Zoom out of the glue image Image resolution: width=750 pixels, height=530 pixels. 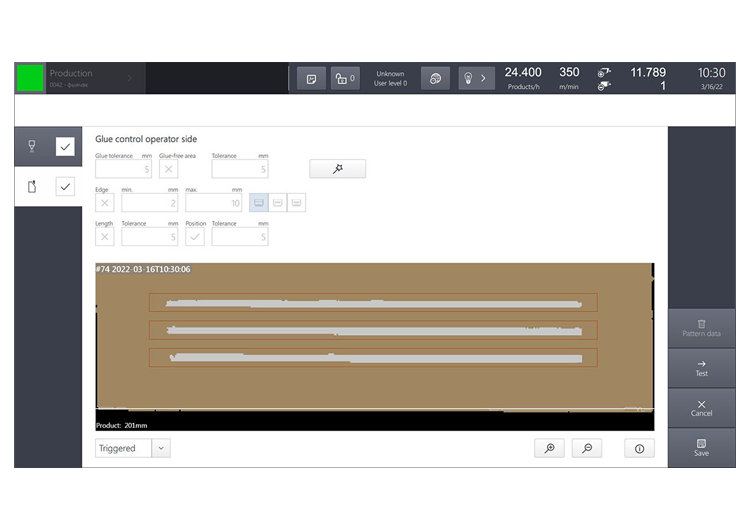586,448
